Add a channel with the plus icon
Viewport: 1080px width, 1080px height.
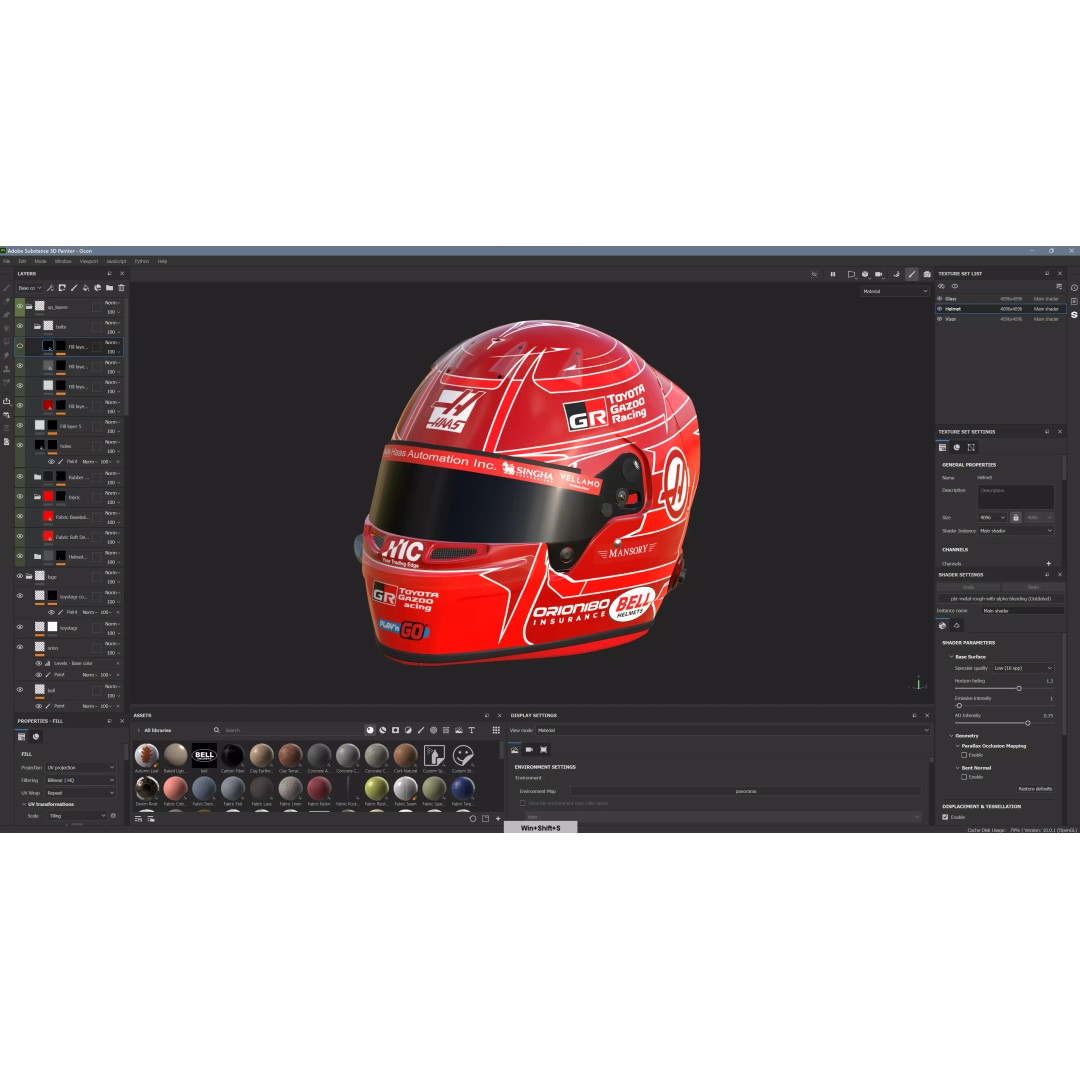[1048, 563]
